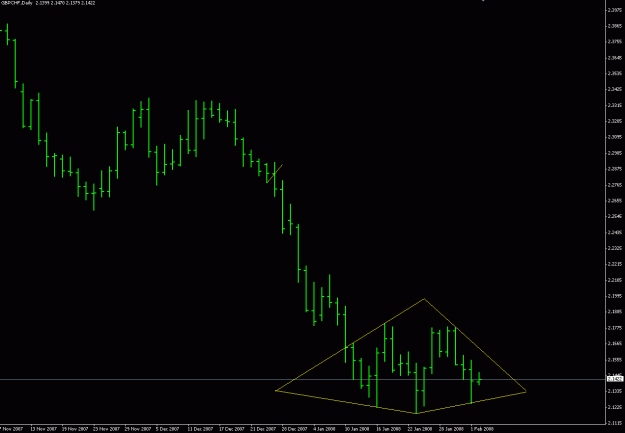
Task: Click the 1 Feb 2008 date label
Action: coord(482,429)
